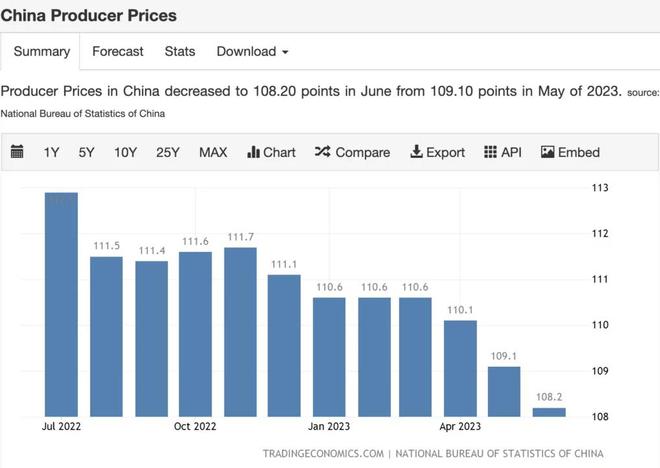Open the Chart type bar icon
660x468 pixels.
coord(254,152)
